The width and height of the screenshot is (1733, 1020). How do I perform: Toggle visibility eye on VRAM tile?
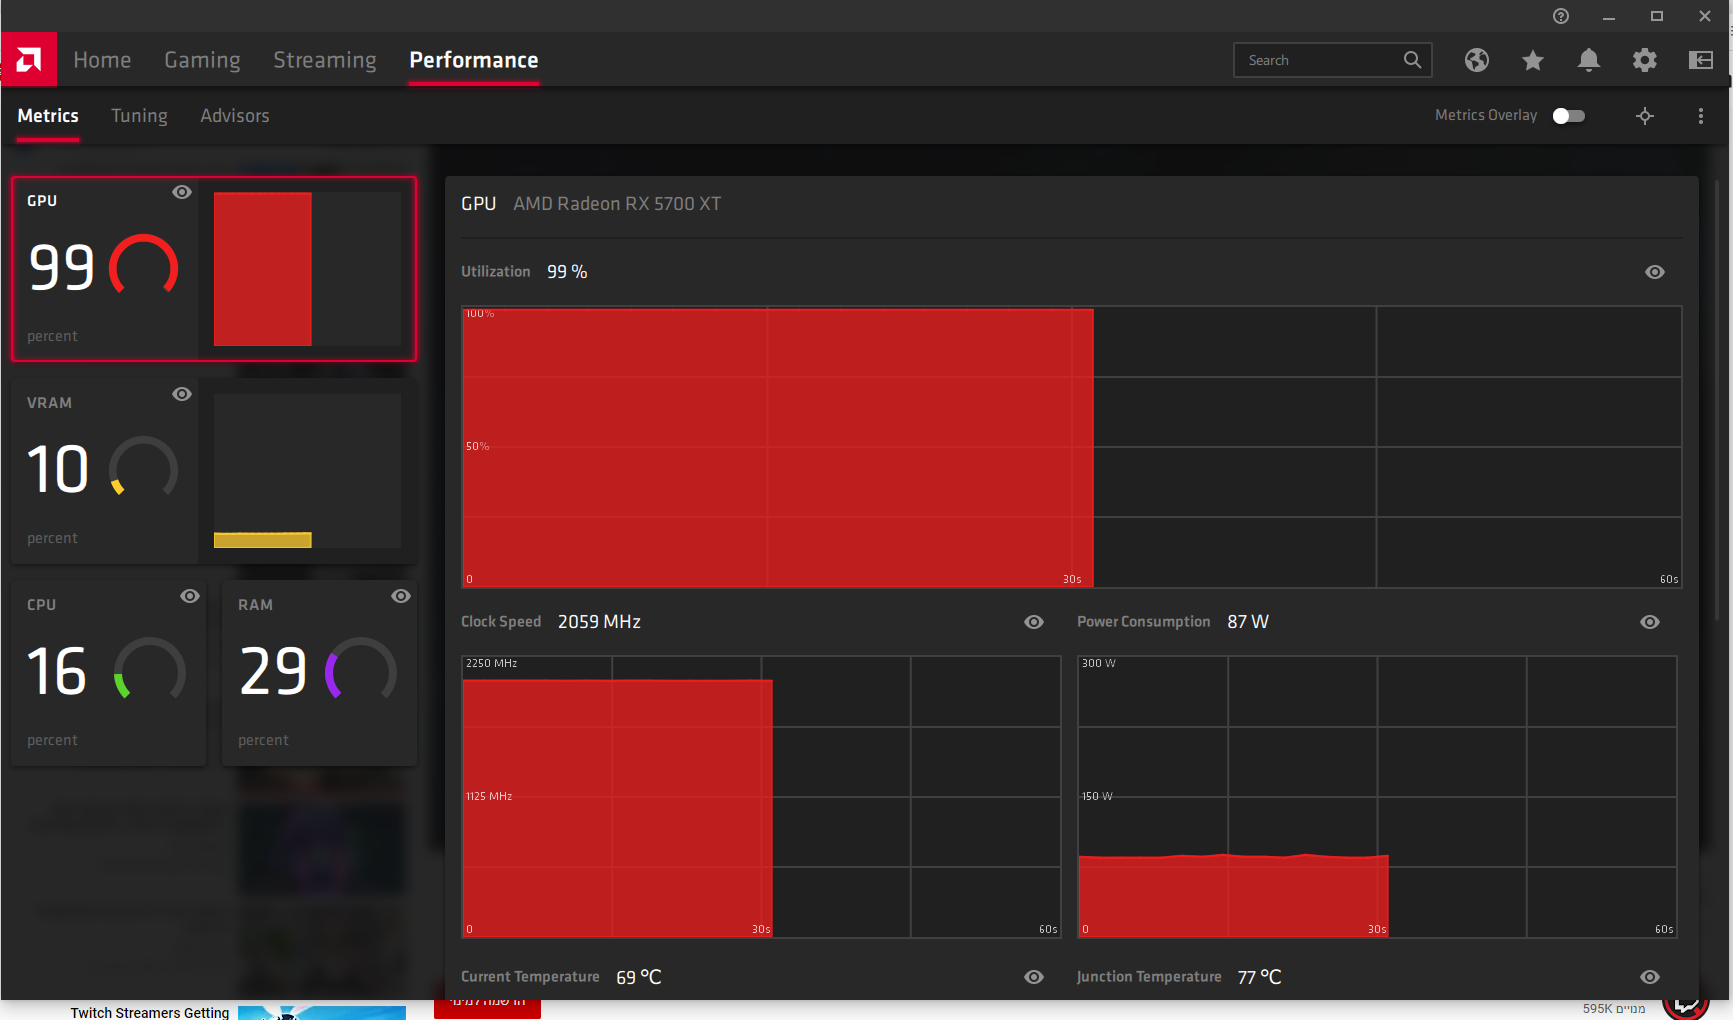click(181, 394)
